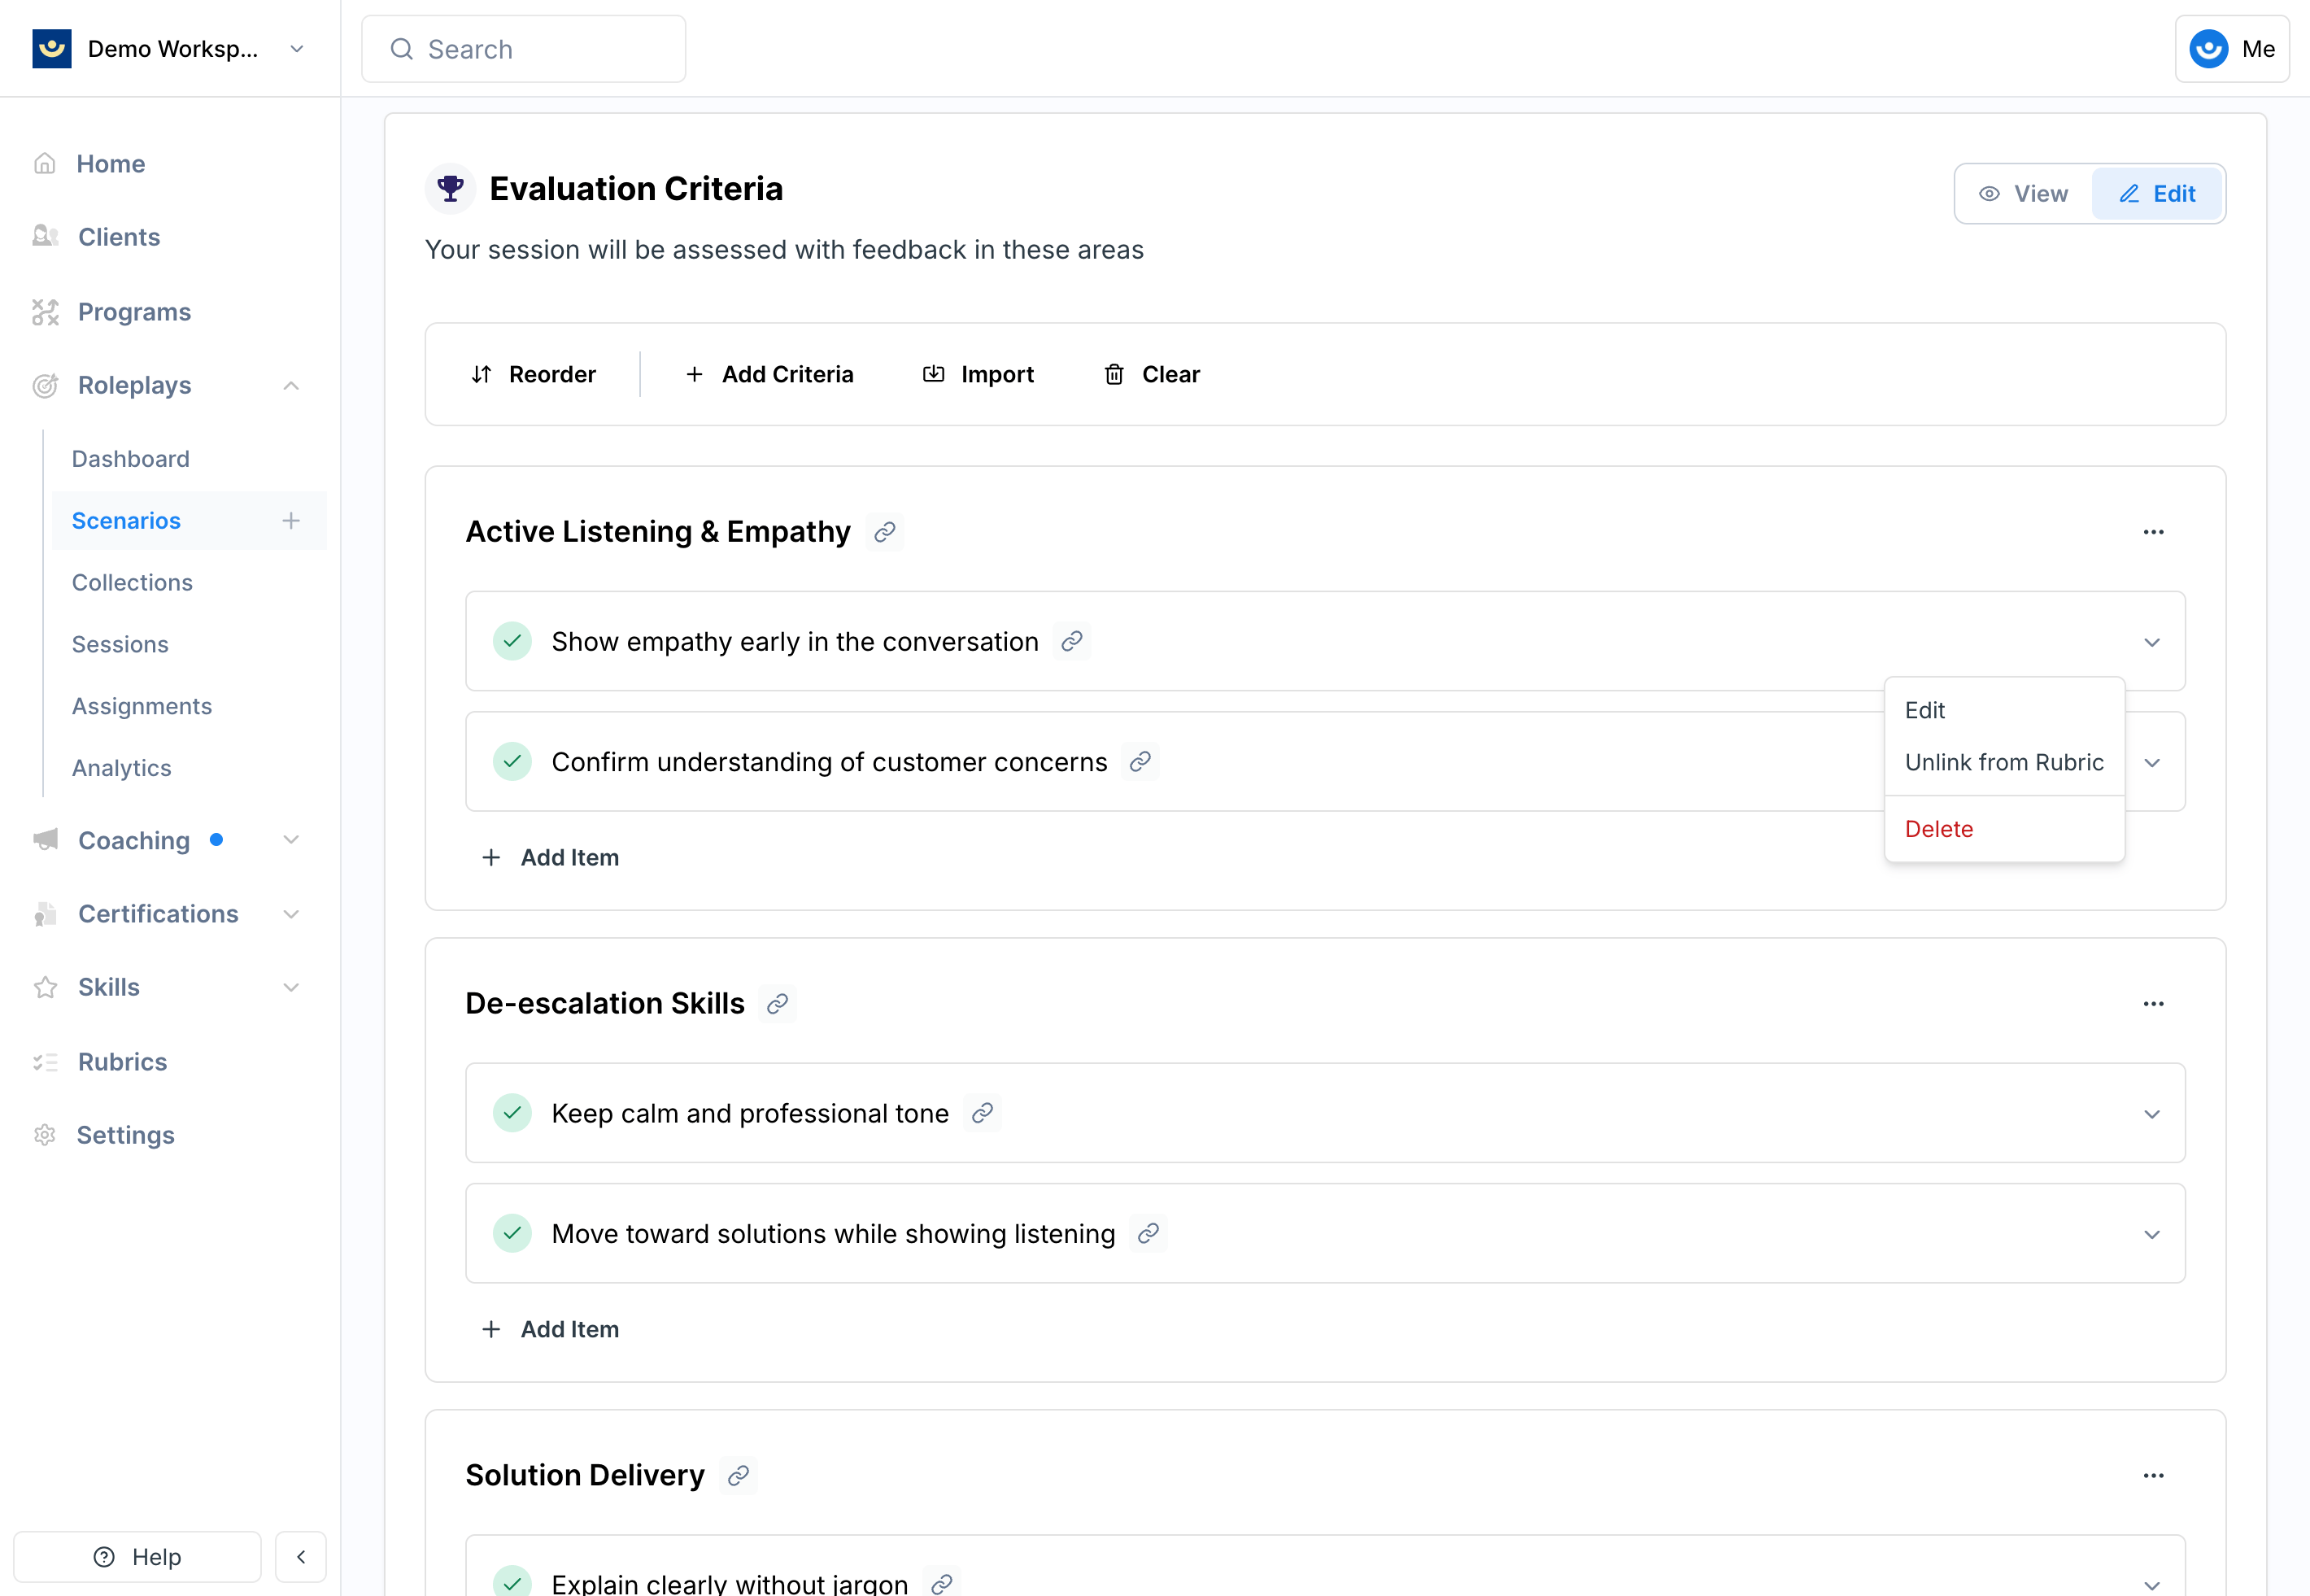Screen dimensions: 2310x1596
Task: Click the Reorder button
Action: tap(533, 375)
